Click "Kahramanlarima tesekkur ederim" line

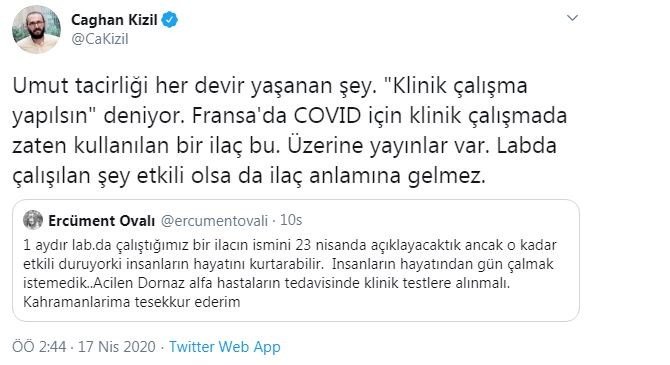tap(132, 302)
